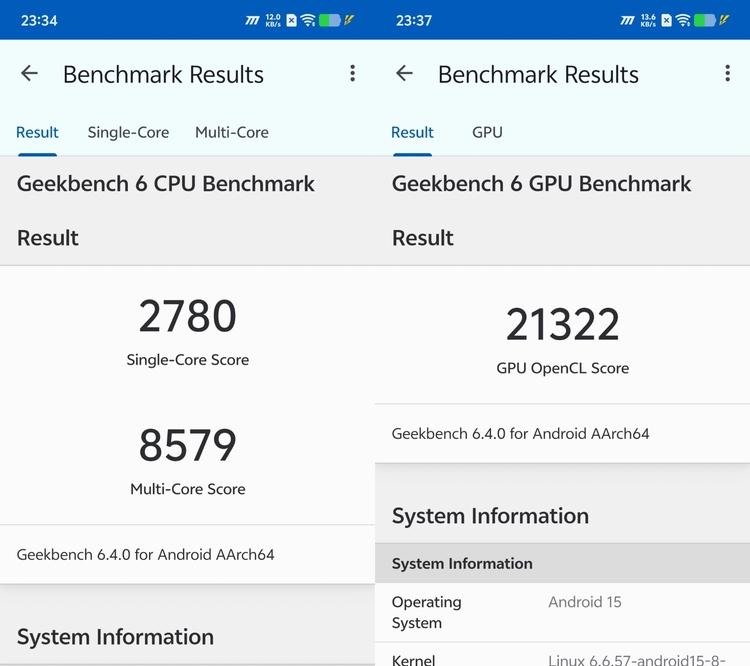Tap the 13.6 KB/s network speed indicator
This screenshot has height=666, width=750.
point(648,20)
